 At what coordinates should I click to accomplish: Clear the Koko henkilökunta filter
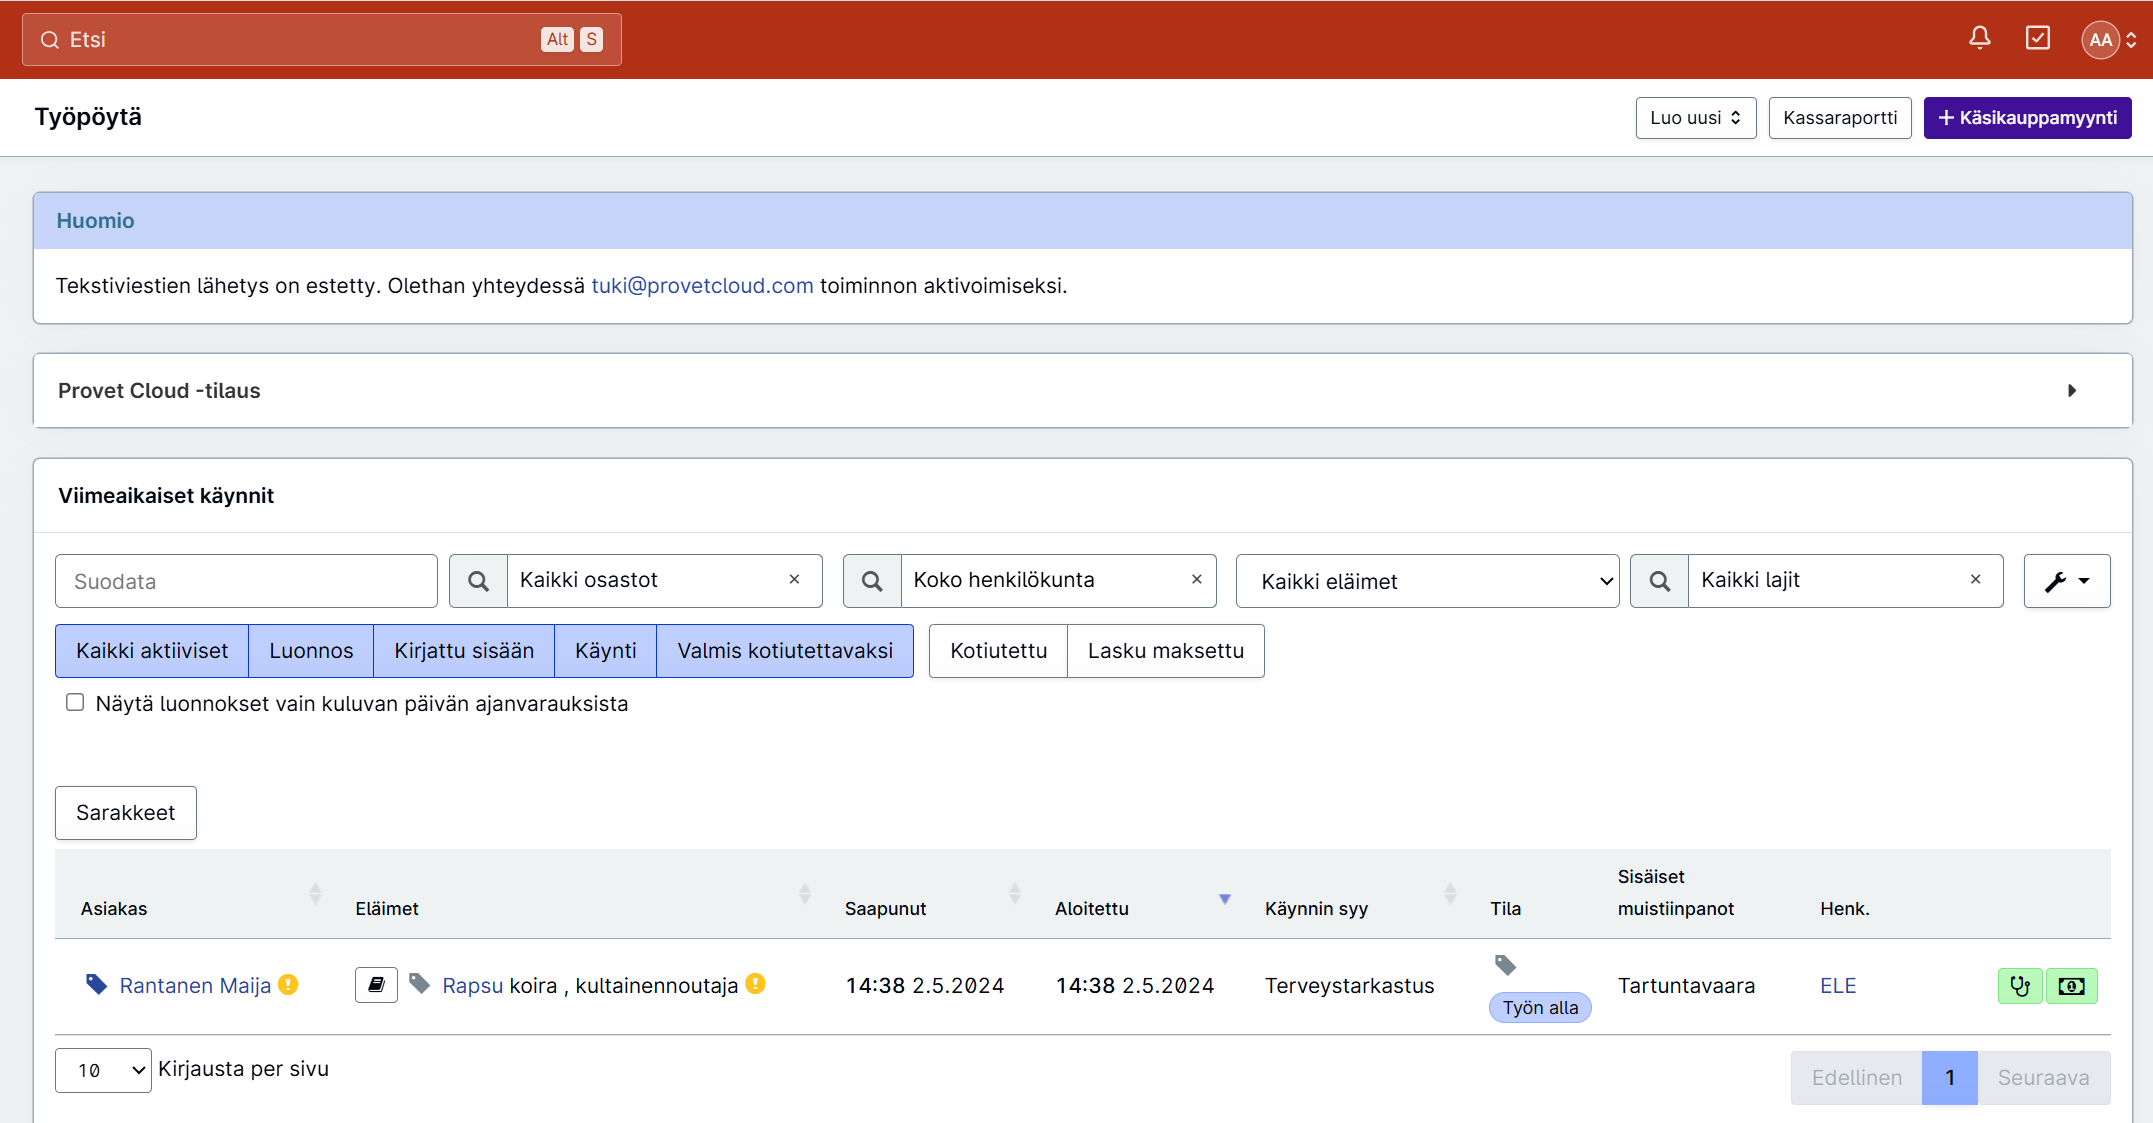(x=1196, y=579)
